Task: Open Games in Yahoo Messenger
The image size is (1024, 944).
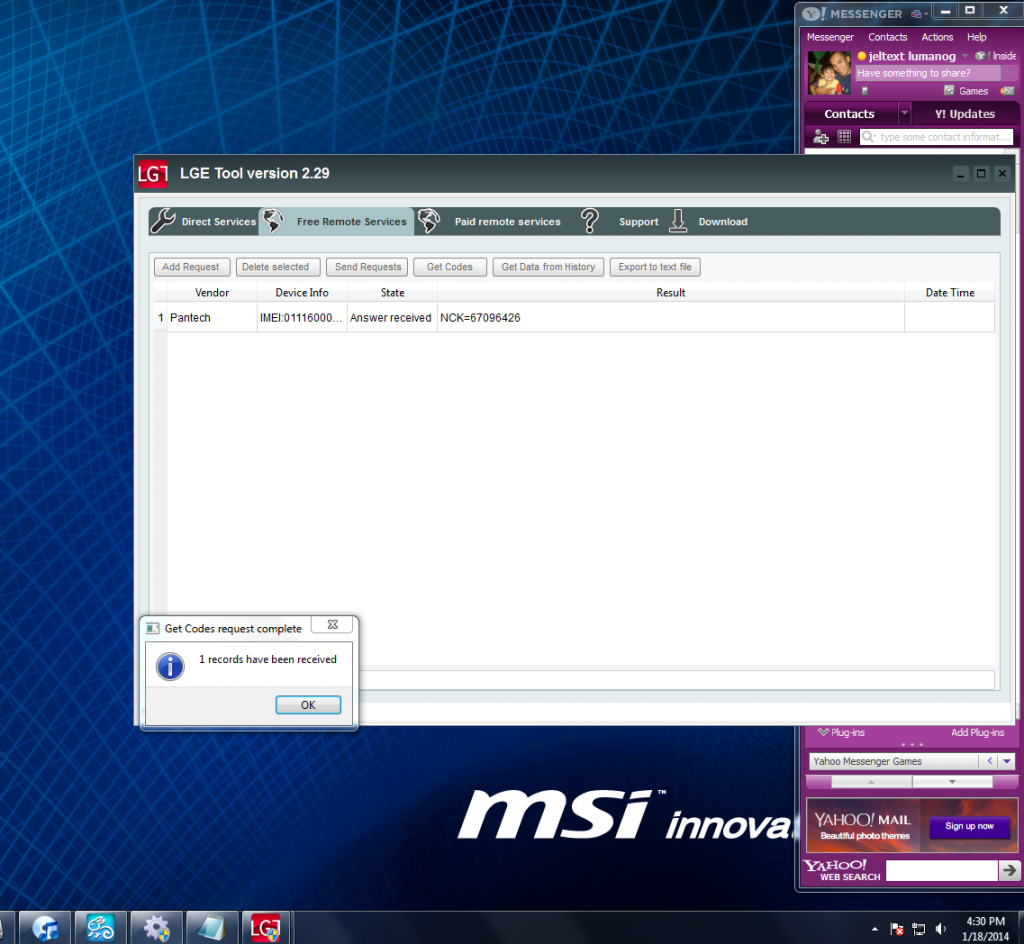Action: [966, 91]
